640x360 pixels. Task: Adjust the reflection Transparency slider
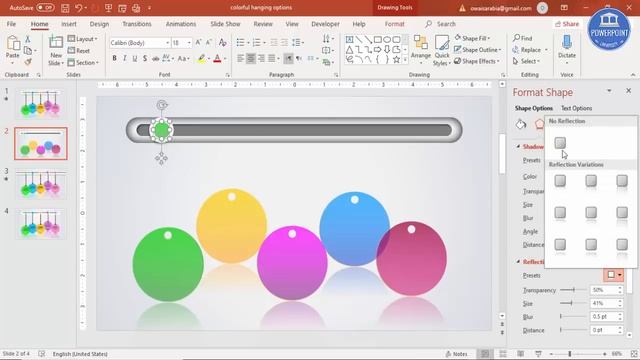[573, 290]
